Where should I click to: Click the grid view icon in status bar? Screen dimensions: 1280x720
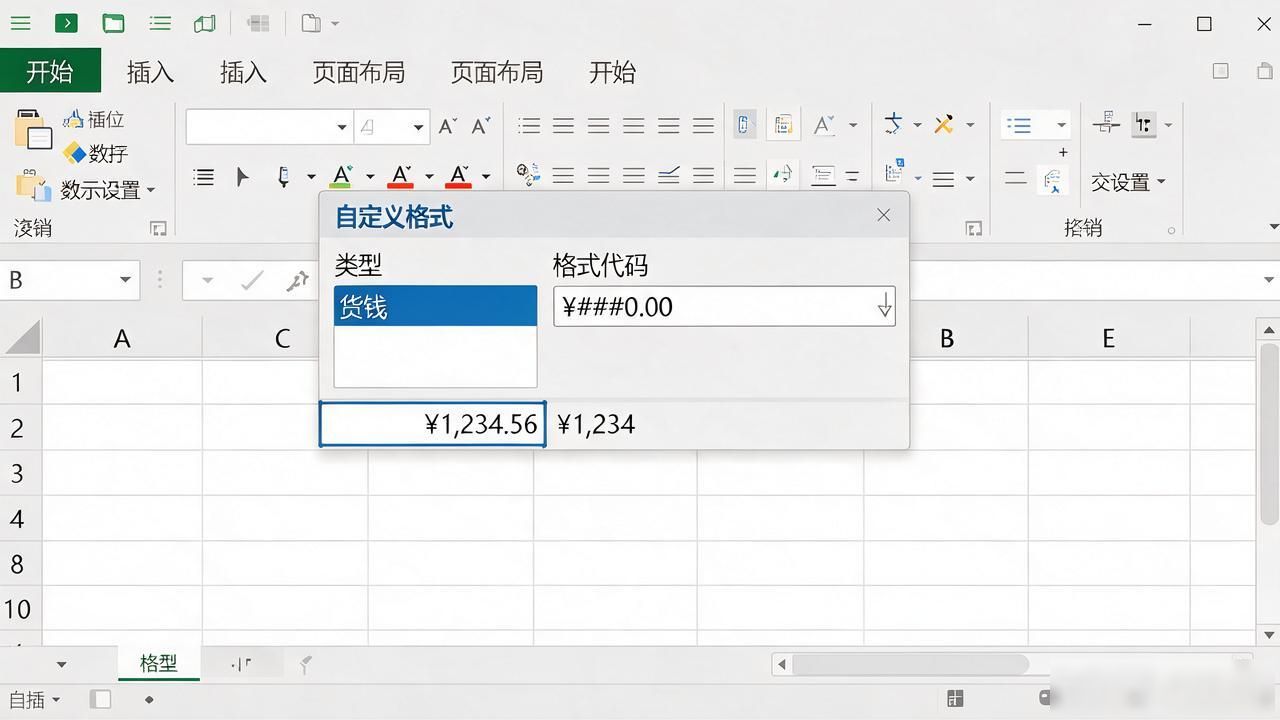coord(956,699)
